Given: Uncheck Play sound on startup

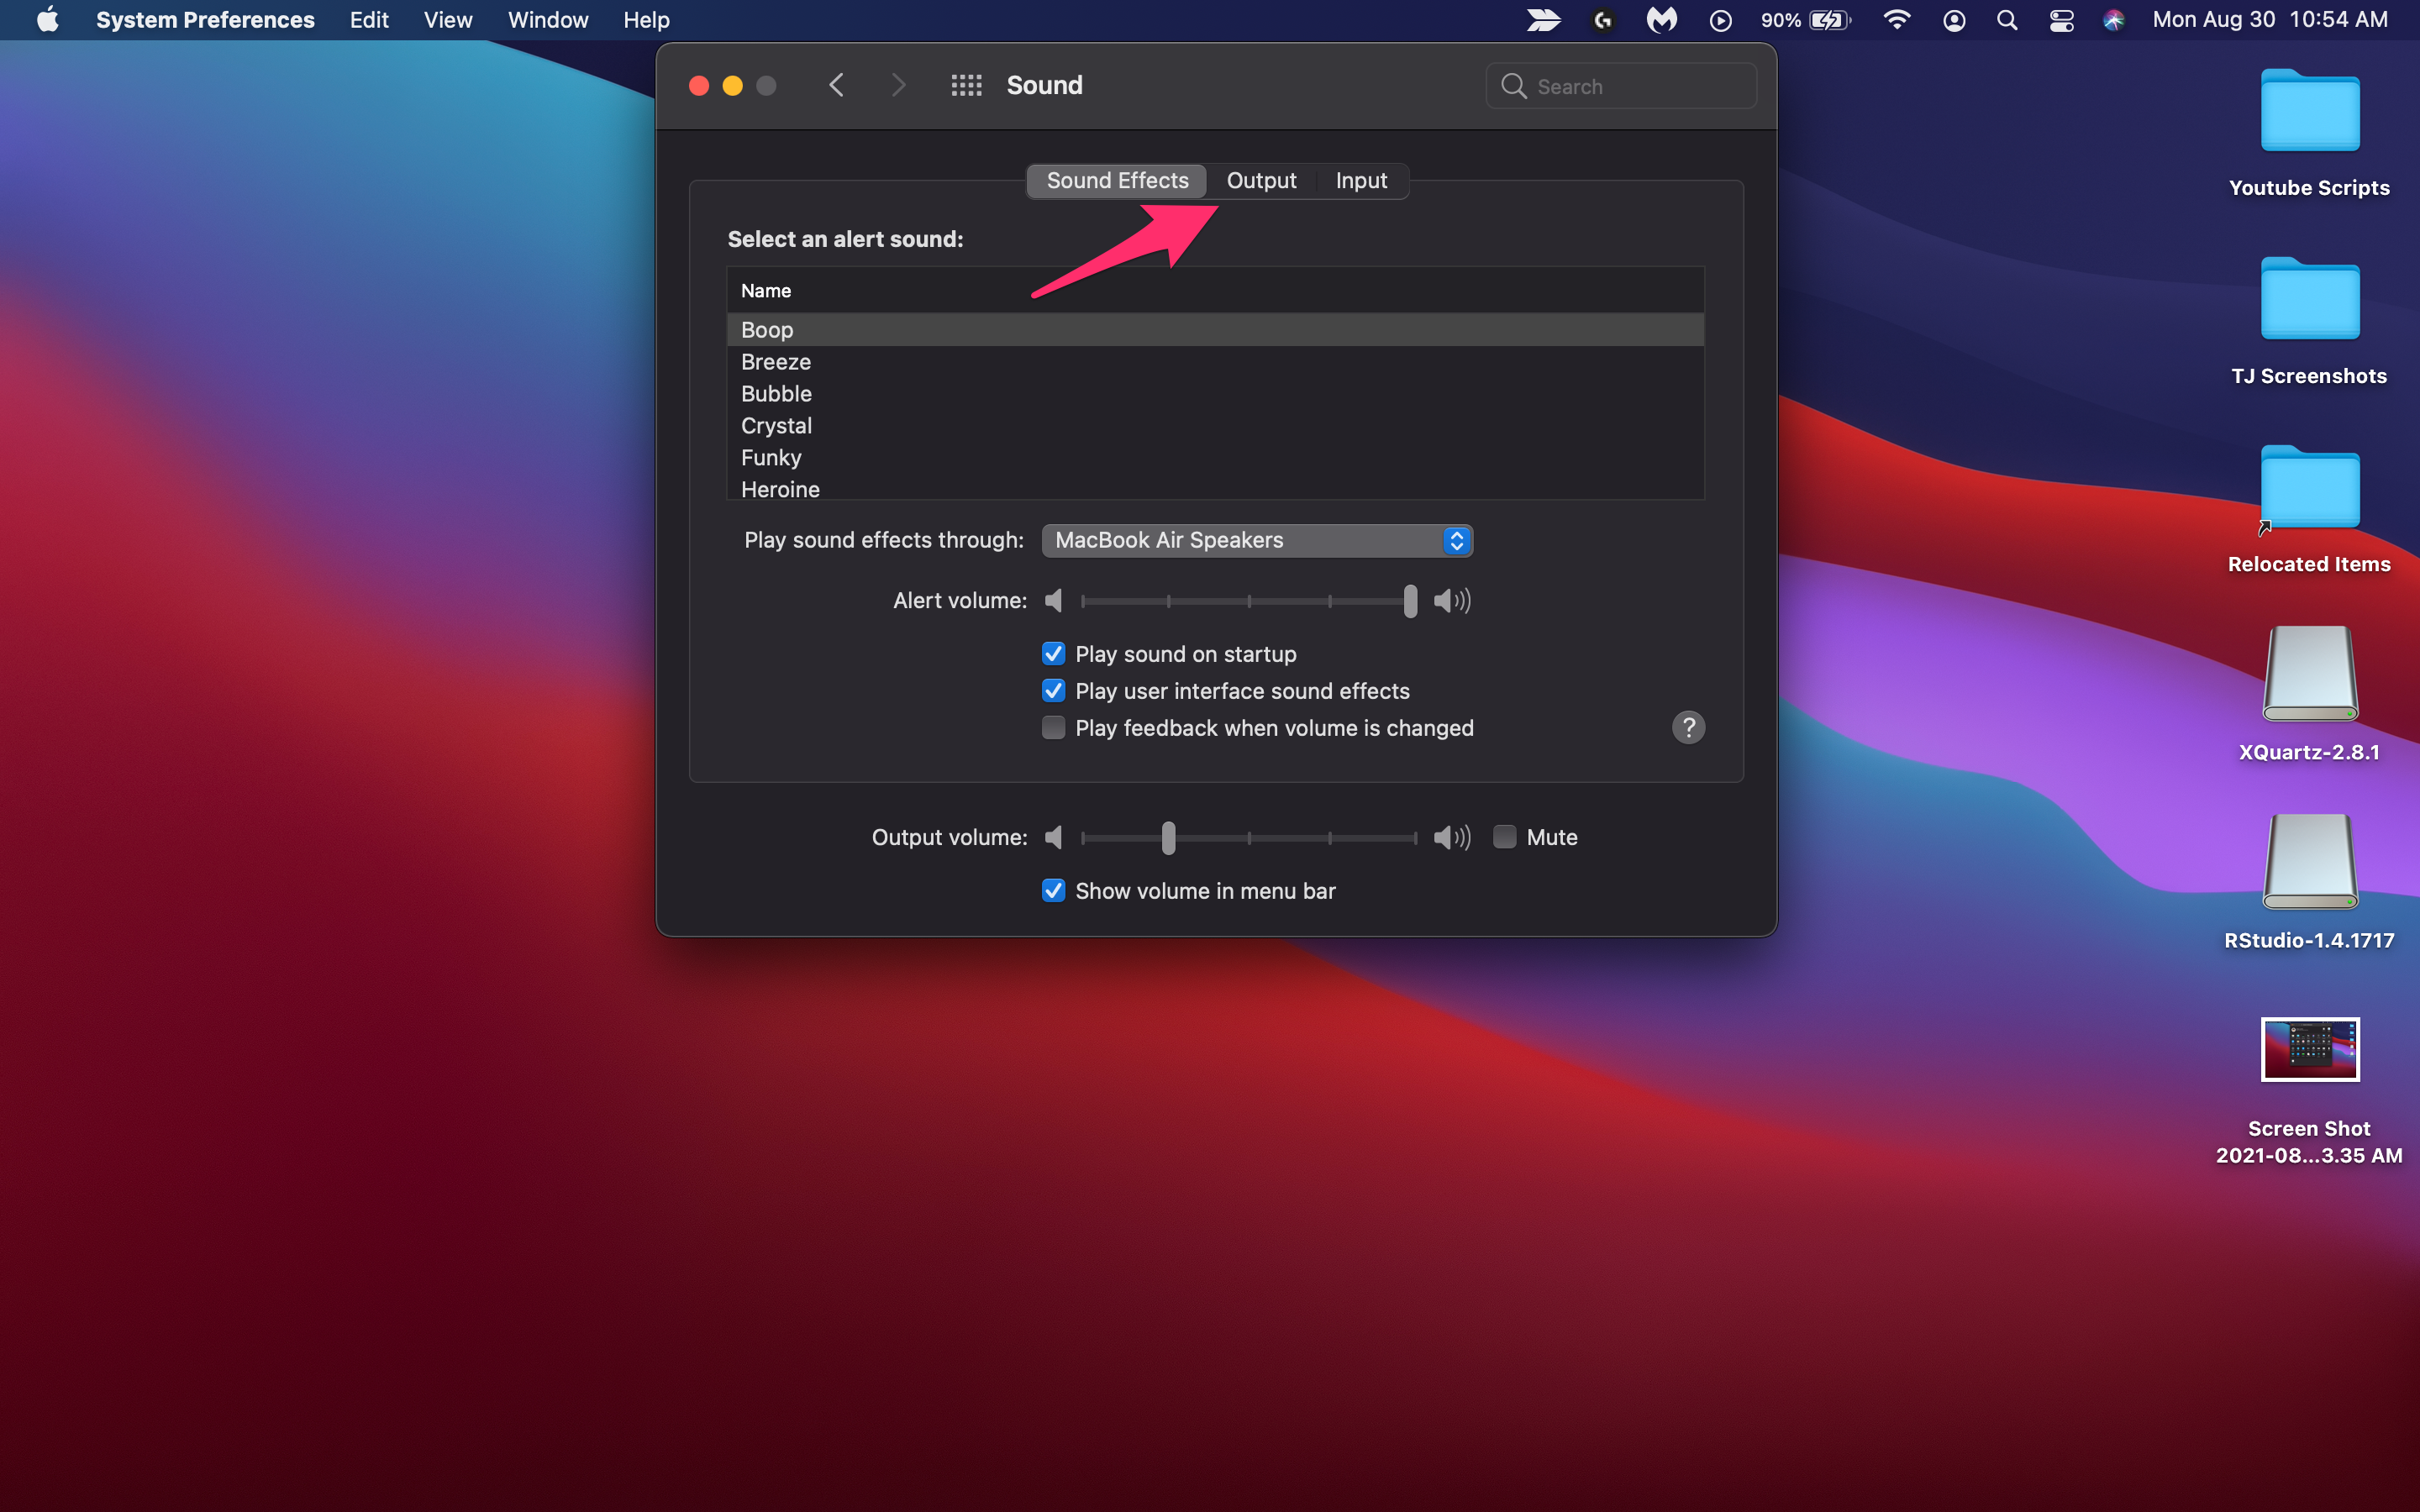Looking at the screenshot, I should [1053, 654].
